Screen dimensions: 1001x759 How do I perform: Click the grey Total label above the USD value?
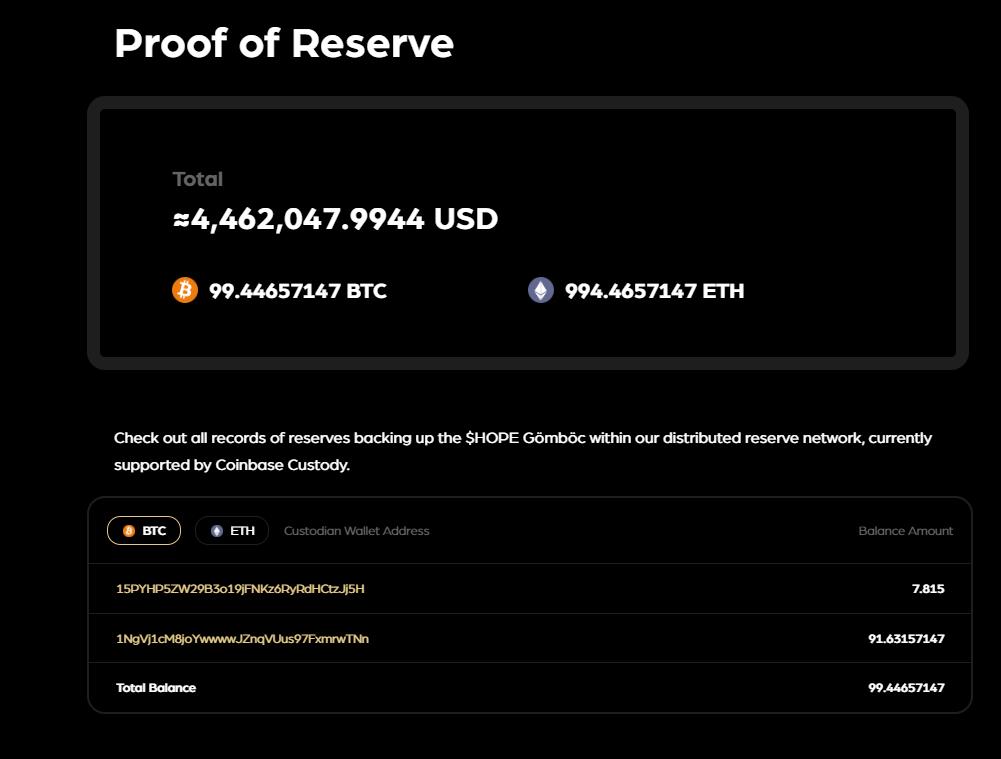coord(198,179)
